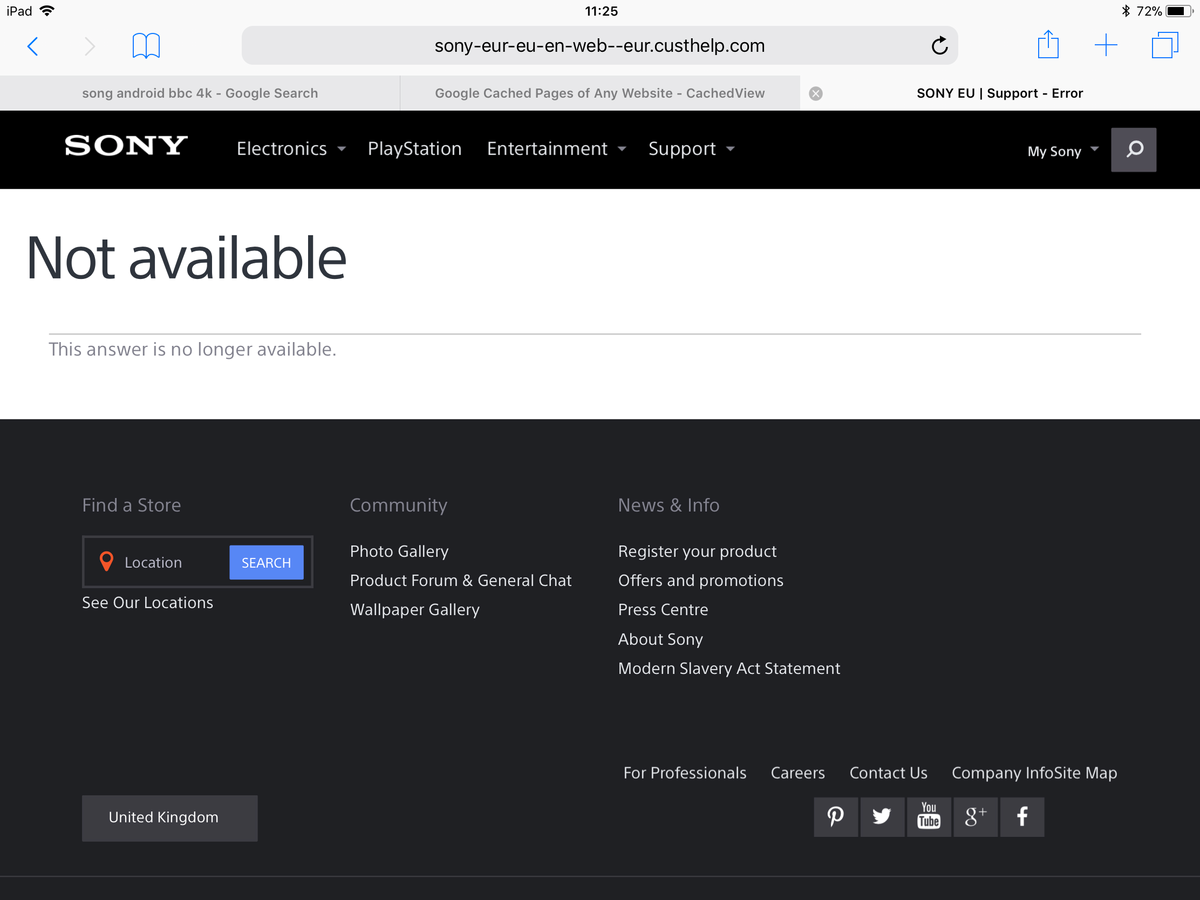Switch to the CachedView tab

600,93
